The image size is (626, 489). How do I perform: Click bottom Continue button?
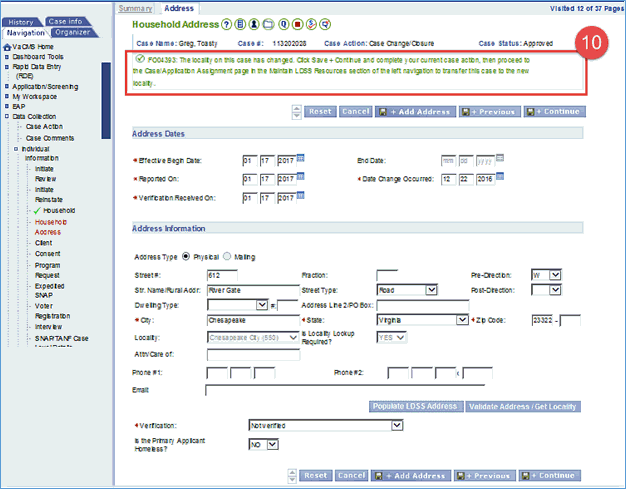[x=550, y=475]
